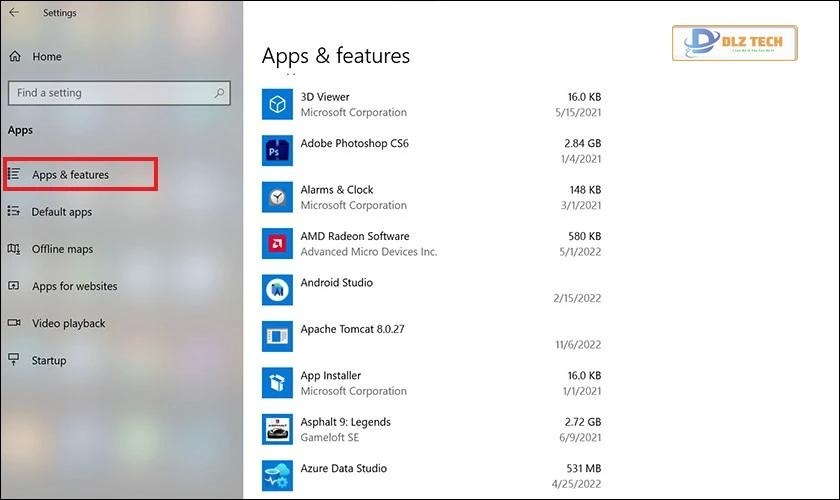The image size is (840, 500).
Task: Click the 3/1/2021 install date
Action: [x=581, y=205]
